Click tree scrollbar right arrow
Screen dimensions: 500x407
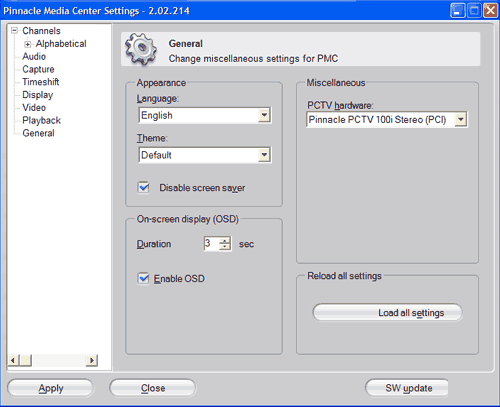(x=92, y=360)
